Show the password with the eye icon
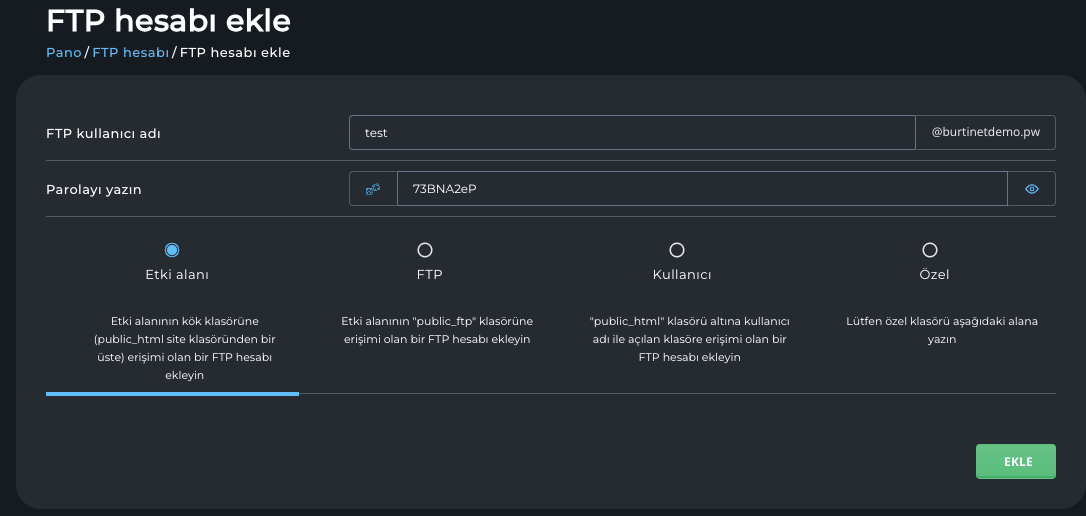The image size is (1086, 516). 1032,189
